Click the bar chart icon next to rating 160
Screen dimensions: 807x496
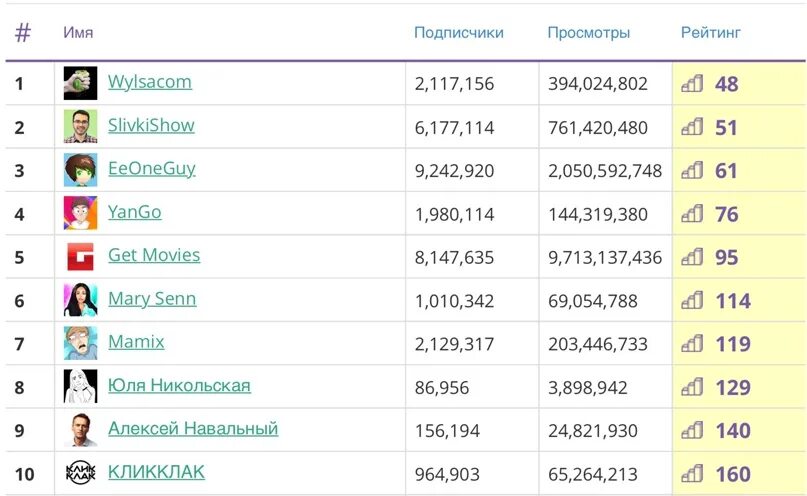692,473
